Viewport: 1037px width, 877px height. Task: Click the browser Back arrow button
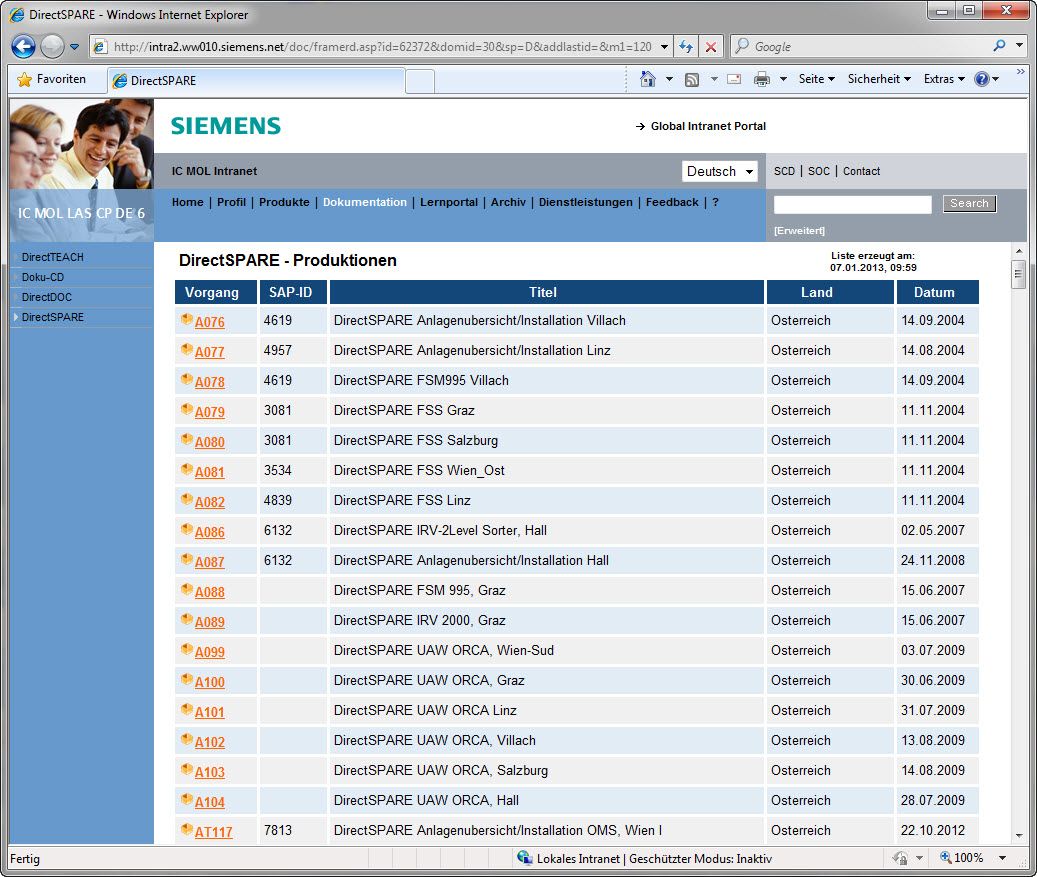coord(24,46)
